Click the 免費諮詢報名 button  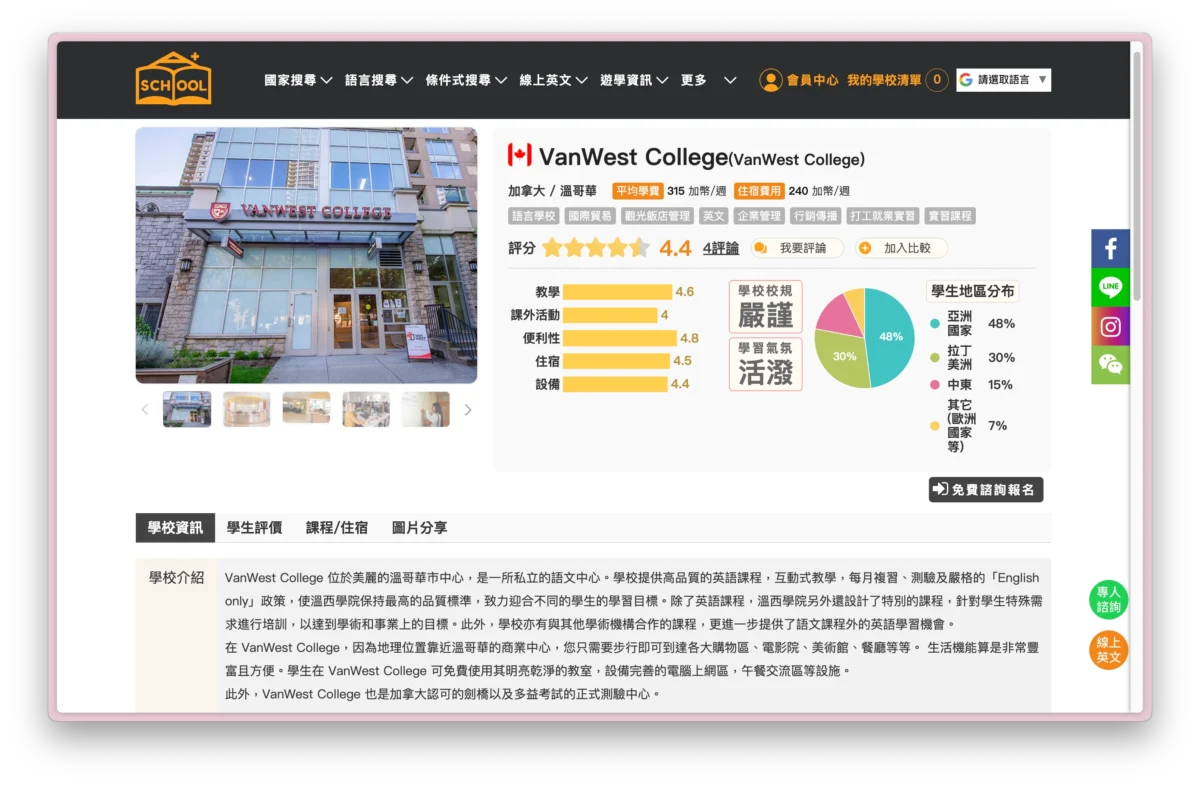coord(985,489)
